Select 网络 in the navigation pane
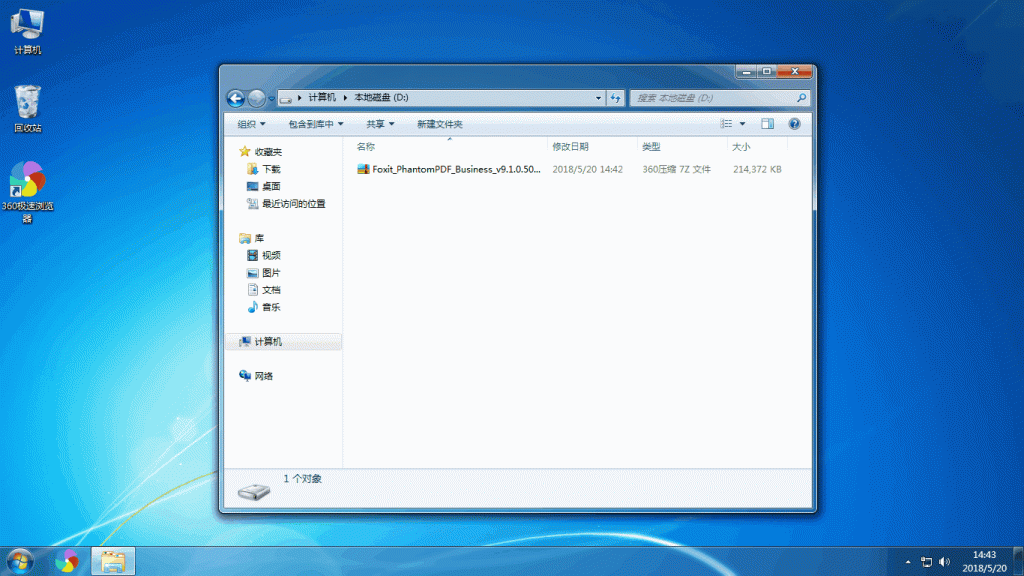This screenshot has width=1024, height=576. click(x=264, y=376)
